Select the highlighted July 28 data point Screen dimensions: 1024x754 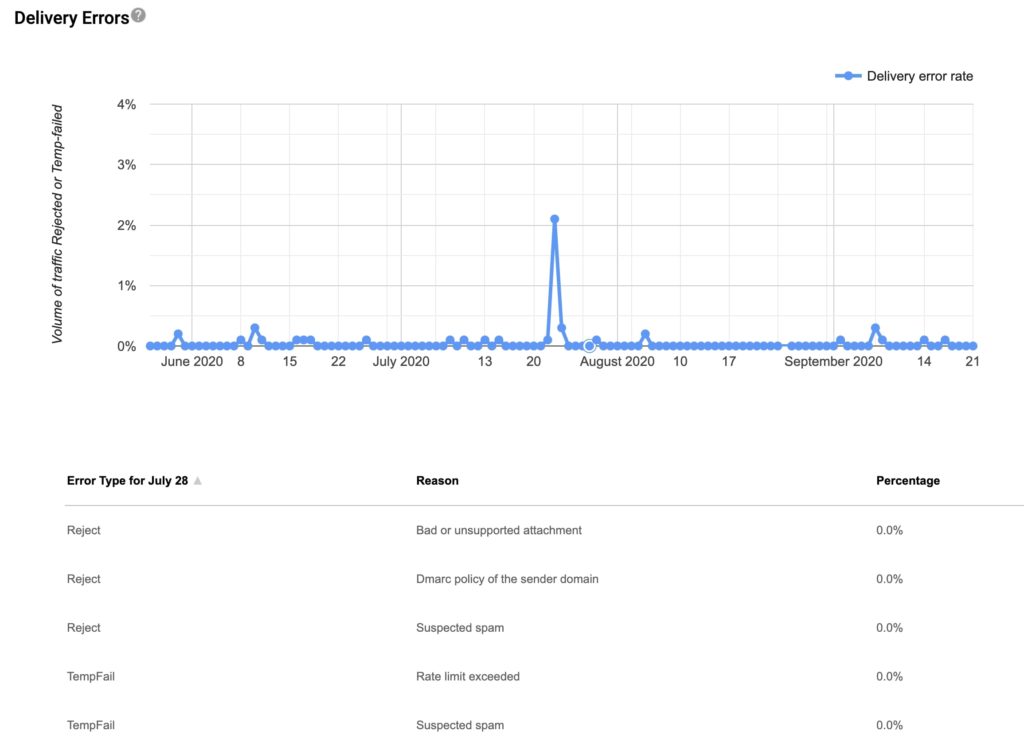(589, 346)
